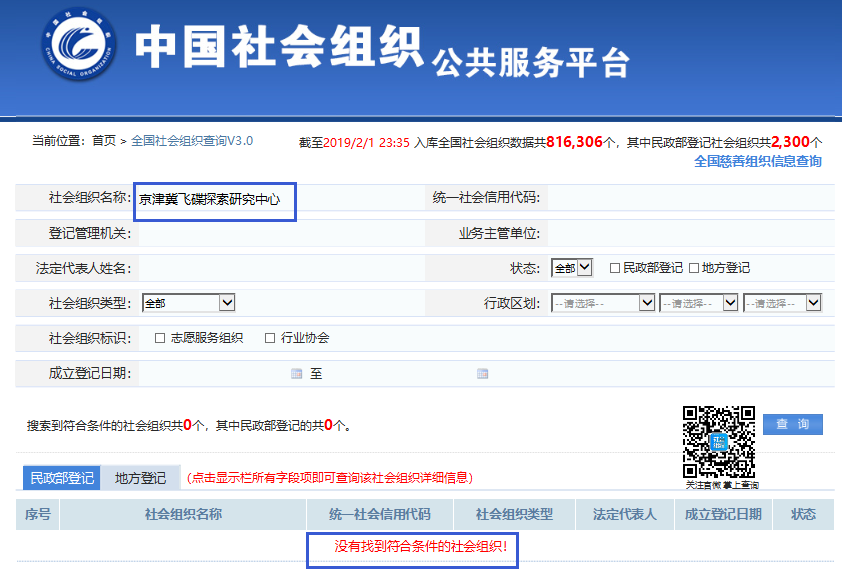Open the second 行政区划 dropdown
This screenshot has width=842, height=573.
(699, 303)
